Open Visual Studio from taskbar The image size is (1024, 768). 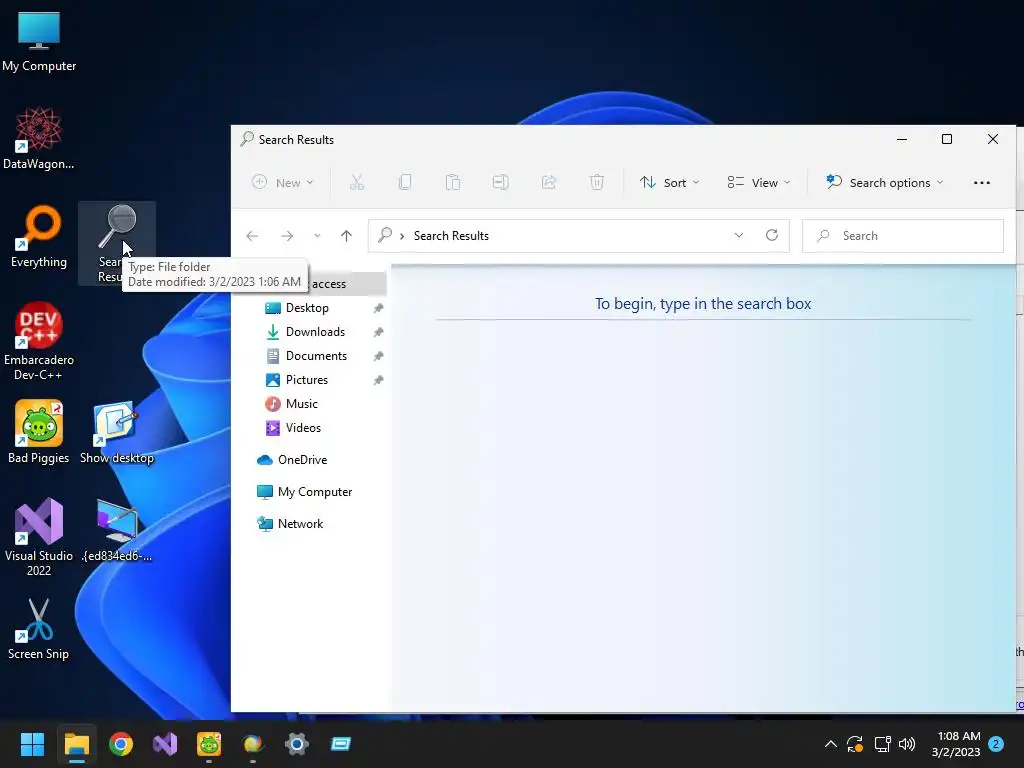point(165,744)
